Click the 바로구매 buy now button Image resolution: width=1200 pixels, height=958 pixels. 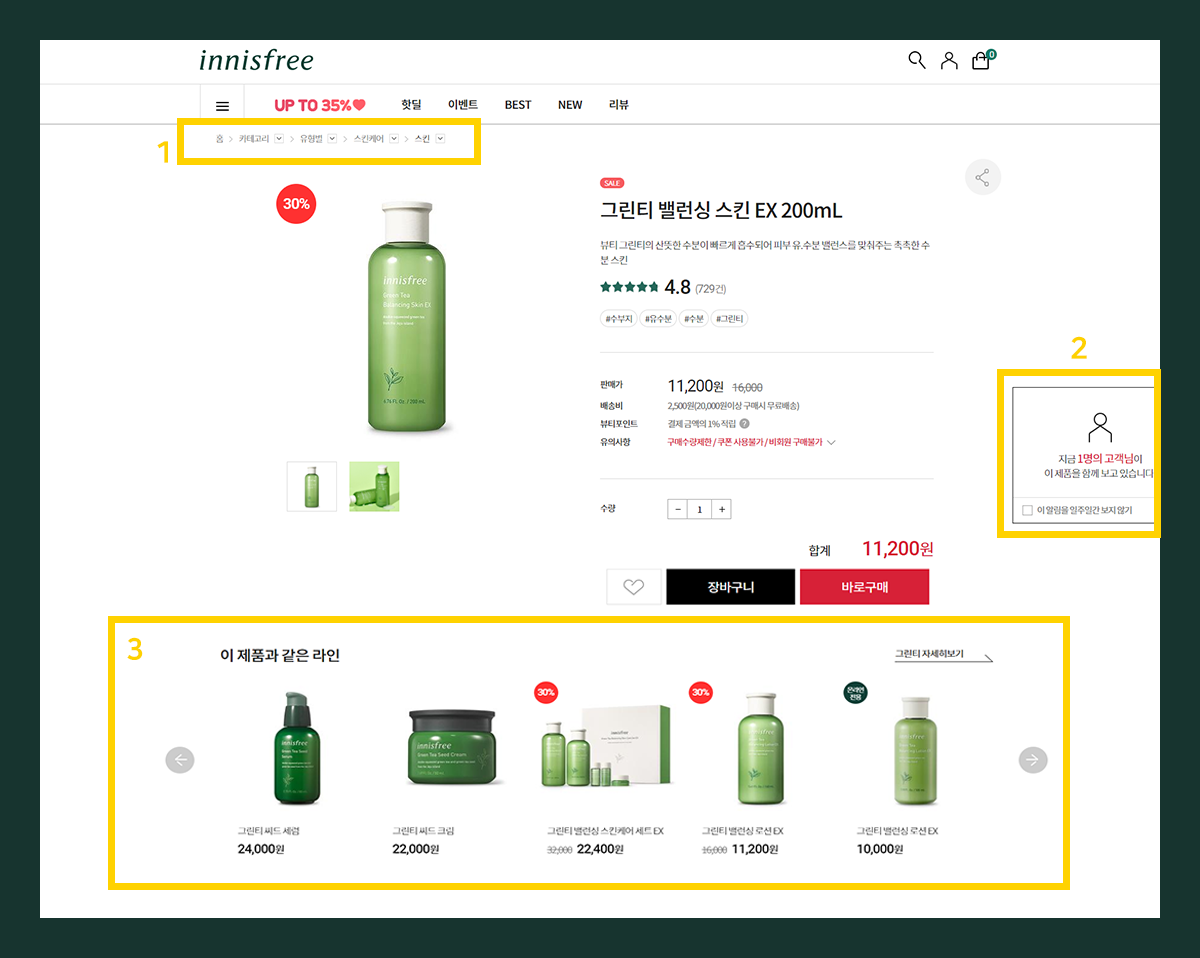(x=865, y=587)
